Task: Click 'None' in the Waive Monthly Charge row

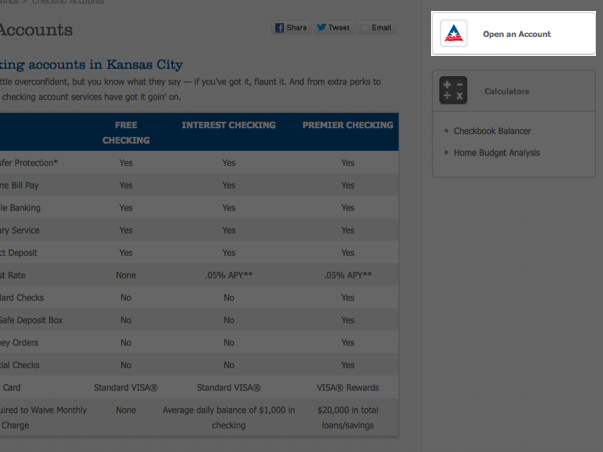Action: coord(126,410)
